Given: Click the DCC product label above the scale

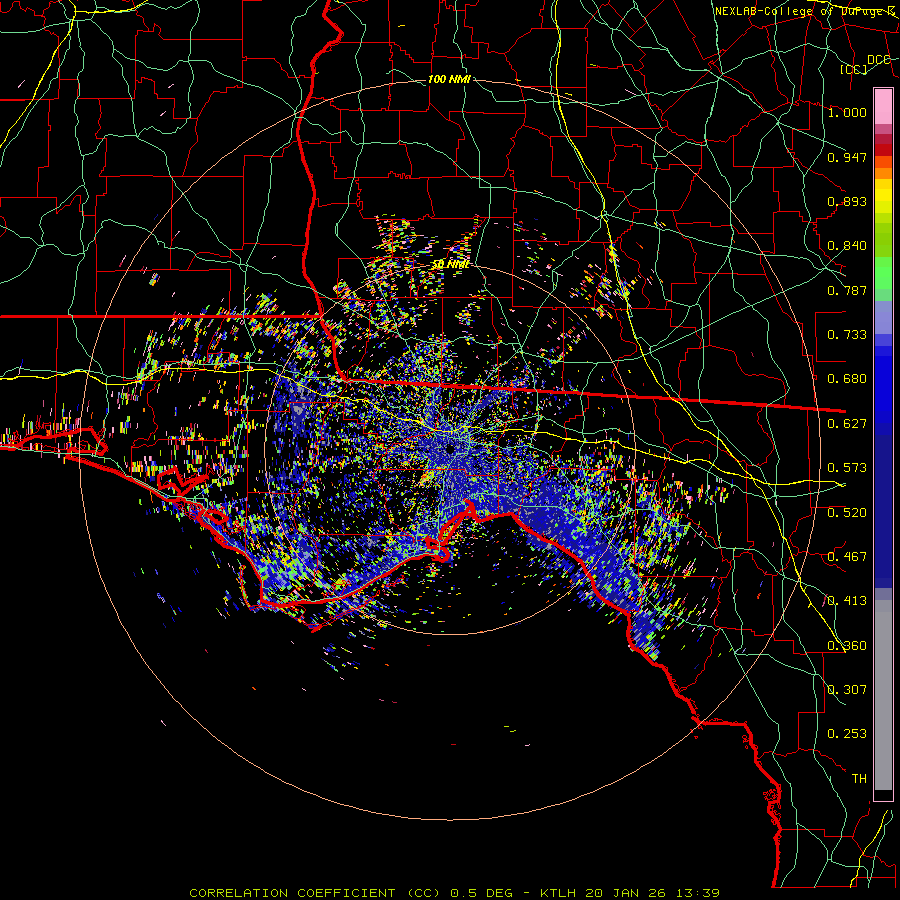Looking at the screenshot, I should tap(878, 60).
